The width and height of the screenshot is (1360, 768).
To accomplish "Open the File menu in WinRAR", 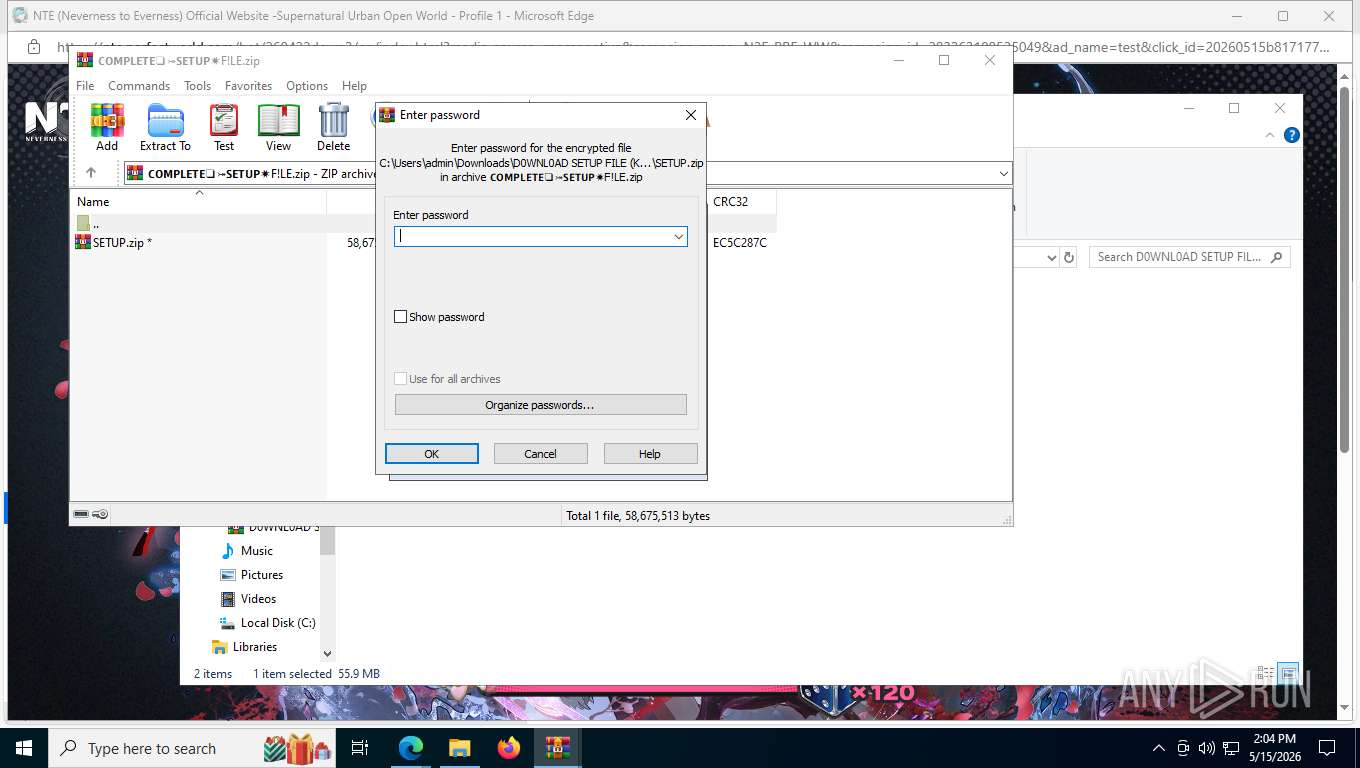I will pyautogui.click(x=85, y=86).
